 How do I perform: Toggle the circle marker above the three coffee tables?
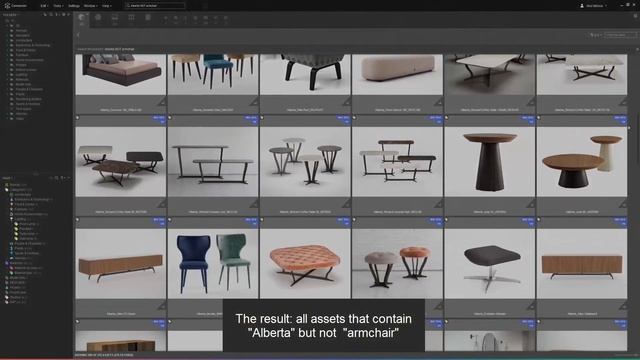coord(78,118)
